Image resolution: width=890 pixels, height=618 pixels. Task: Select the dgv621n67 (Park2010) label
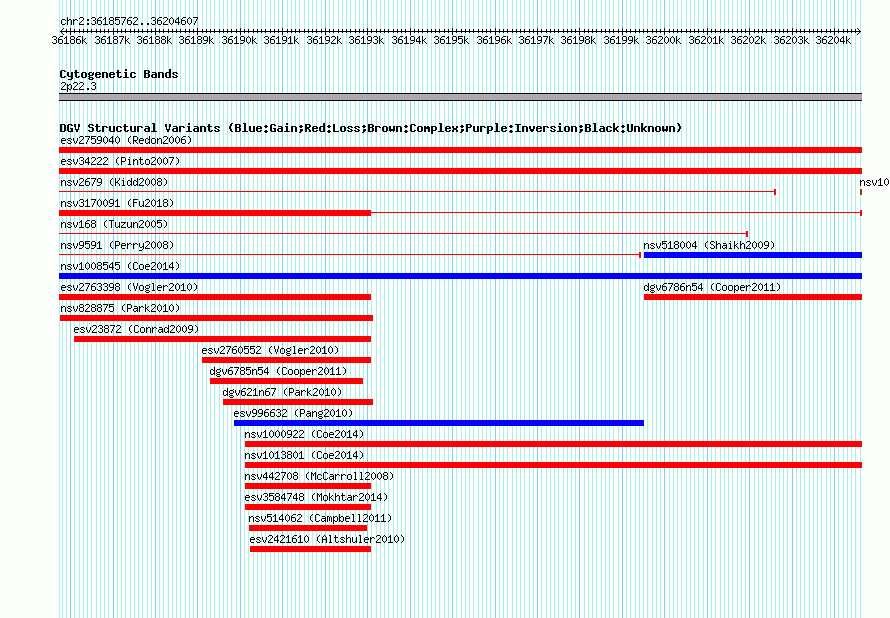[x=282, y=392]
